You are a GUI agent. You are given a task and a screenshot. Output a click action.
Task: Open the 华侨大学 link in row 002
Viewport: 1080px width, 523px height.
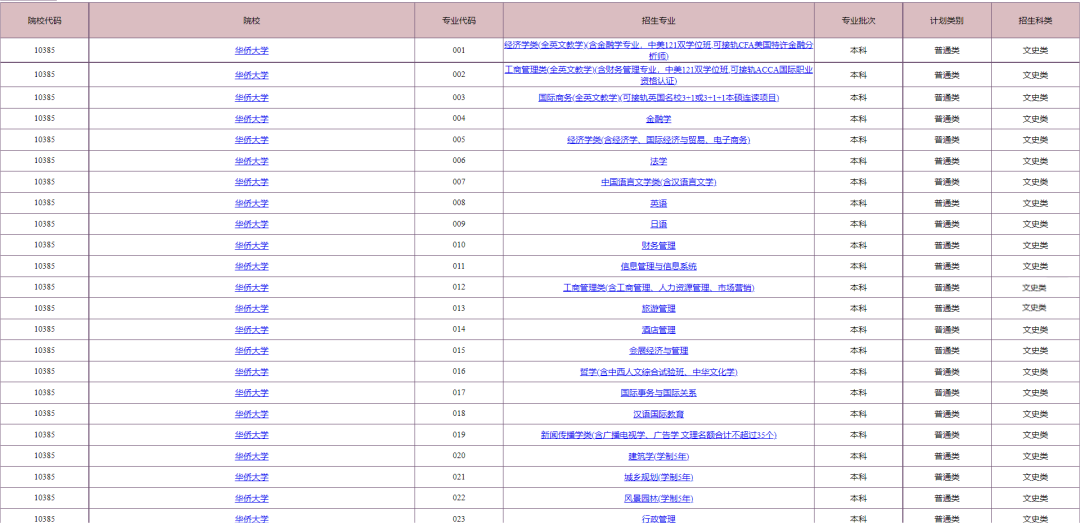(251, 75)
